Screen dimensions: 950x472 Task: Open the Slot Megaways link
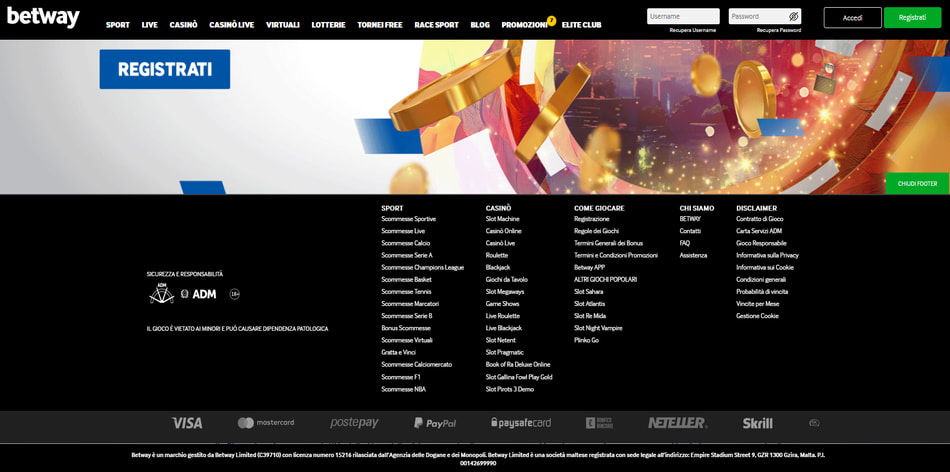pyautogui.click(x=505, y=291)
